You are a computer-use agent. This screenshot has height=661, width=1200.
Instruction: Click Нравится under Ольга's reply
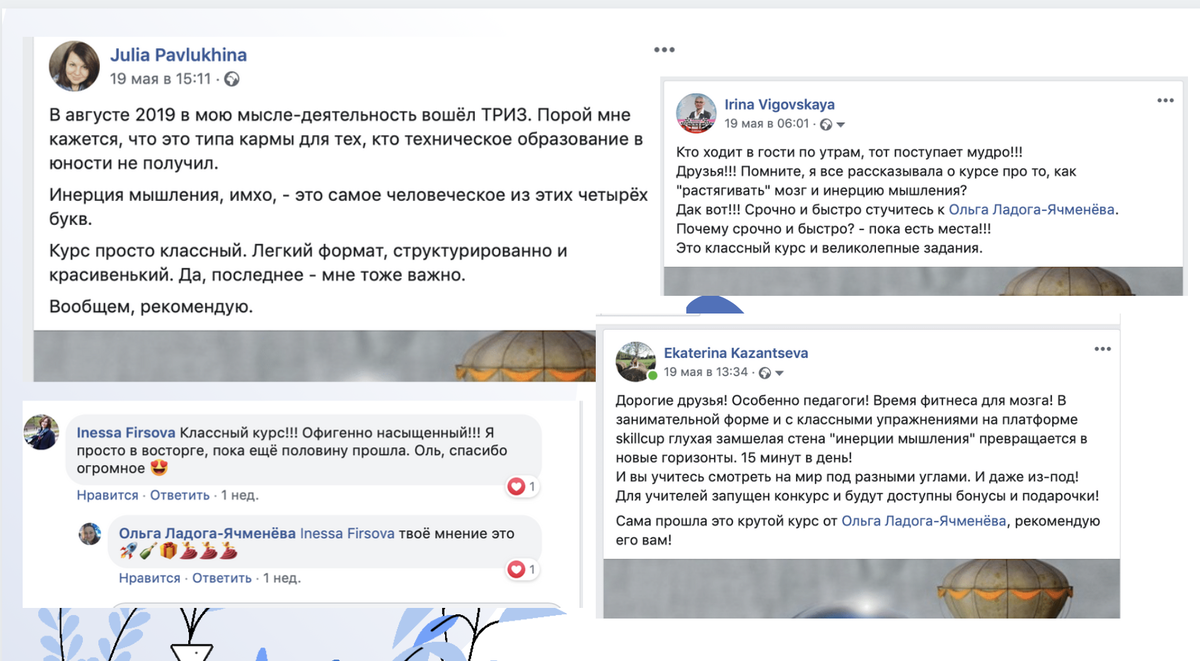click(x=149, y=578)
